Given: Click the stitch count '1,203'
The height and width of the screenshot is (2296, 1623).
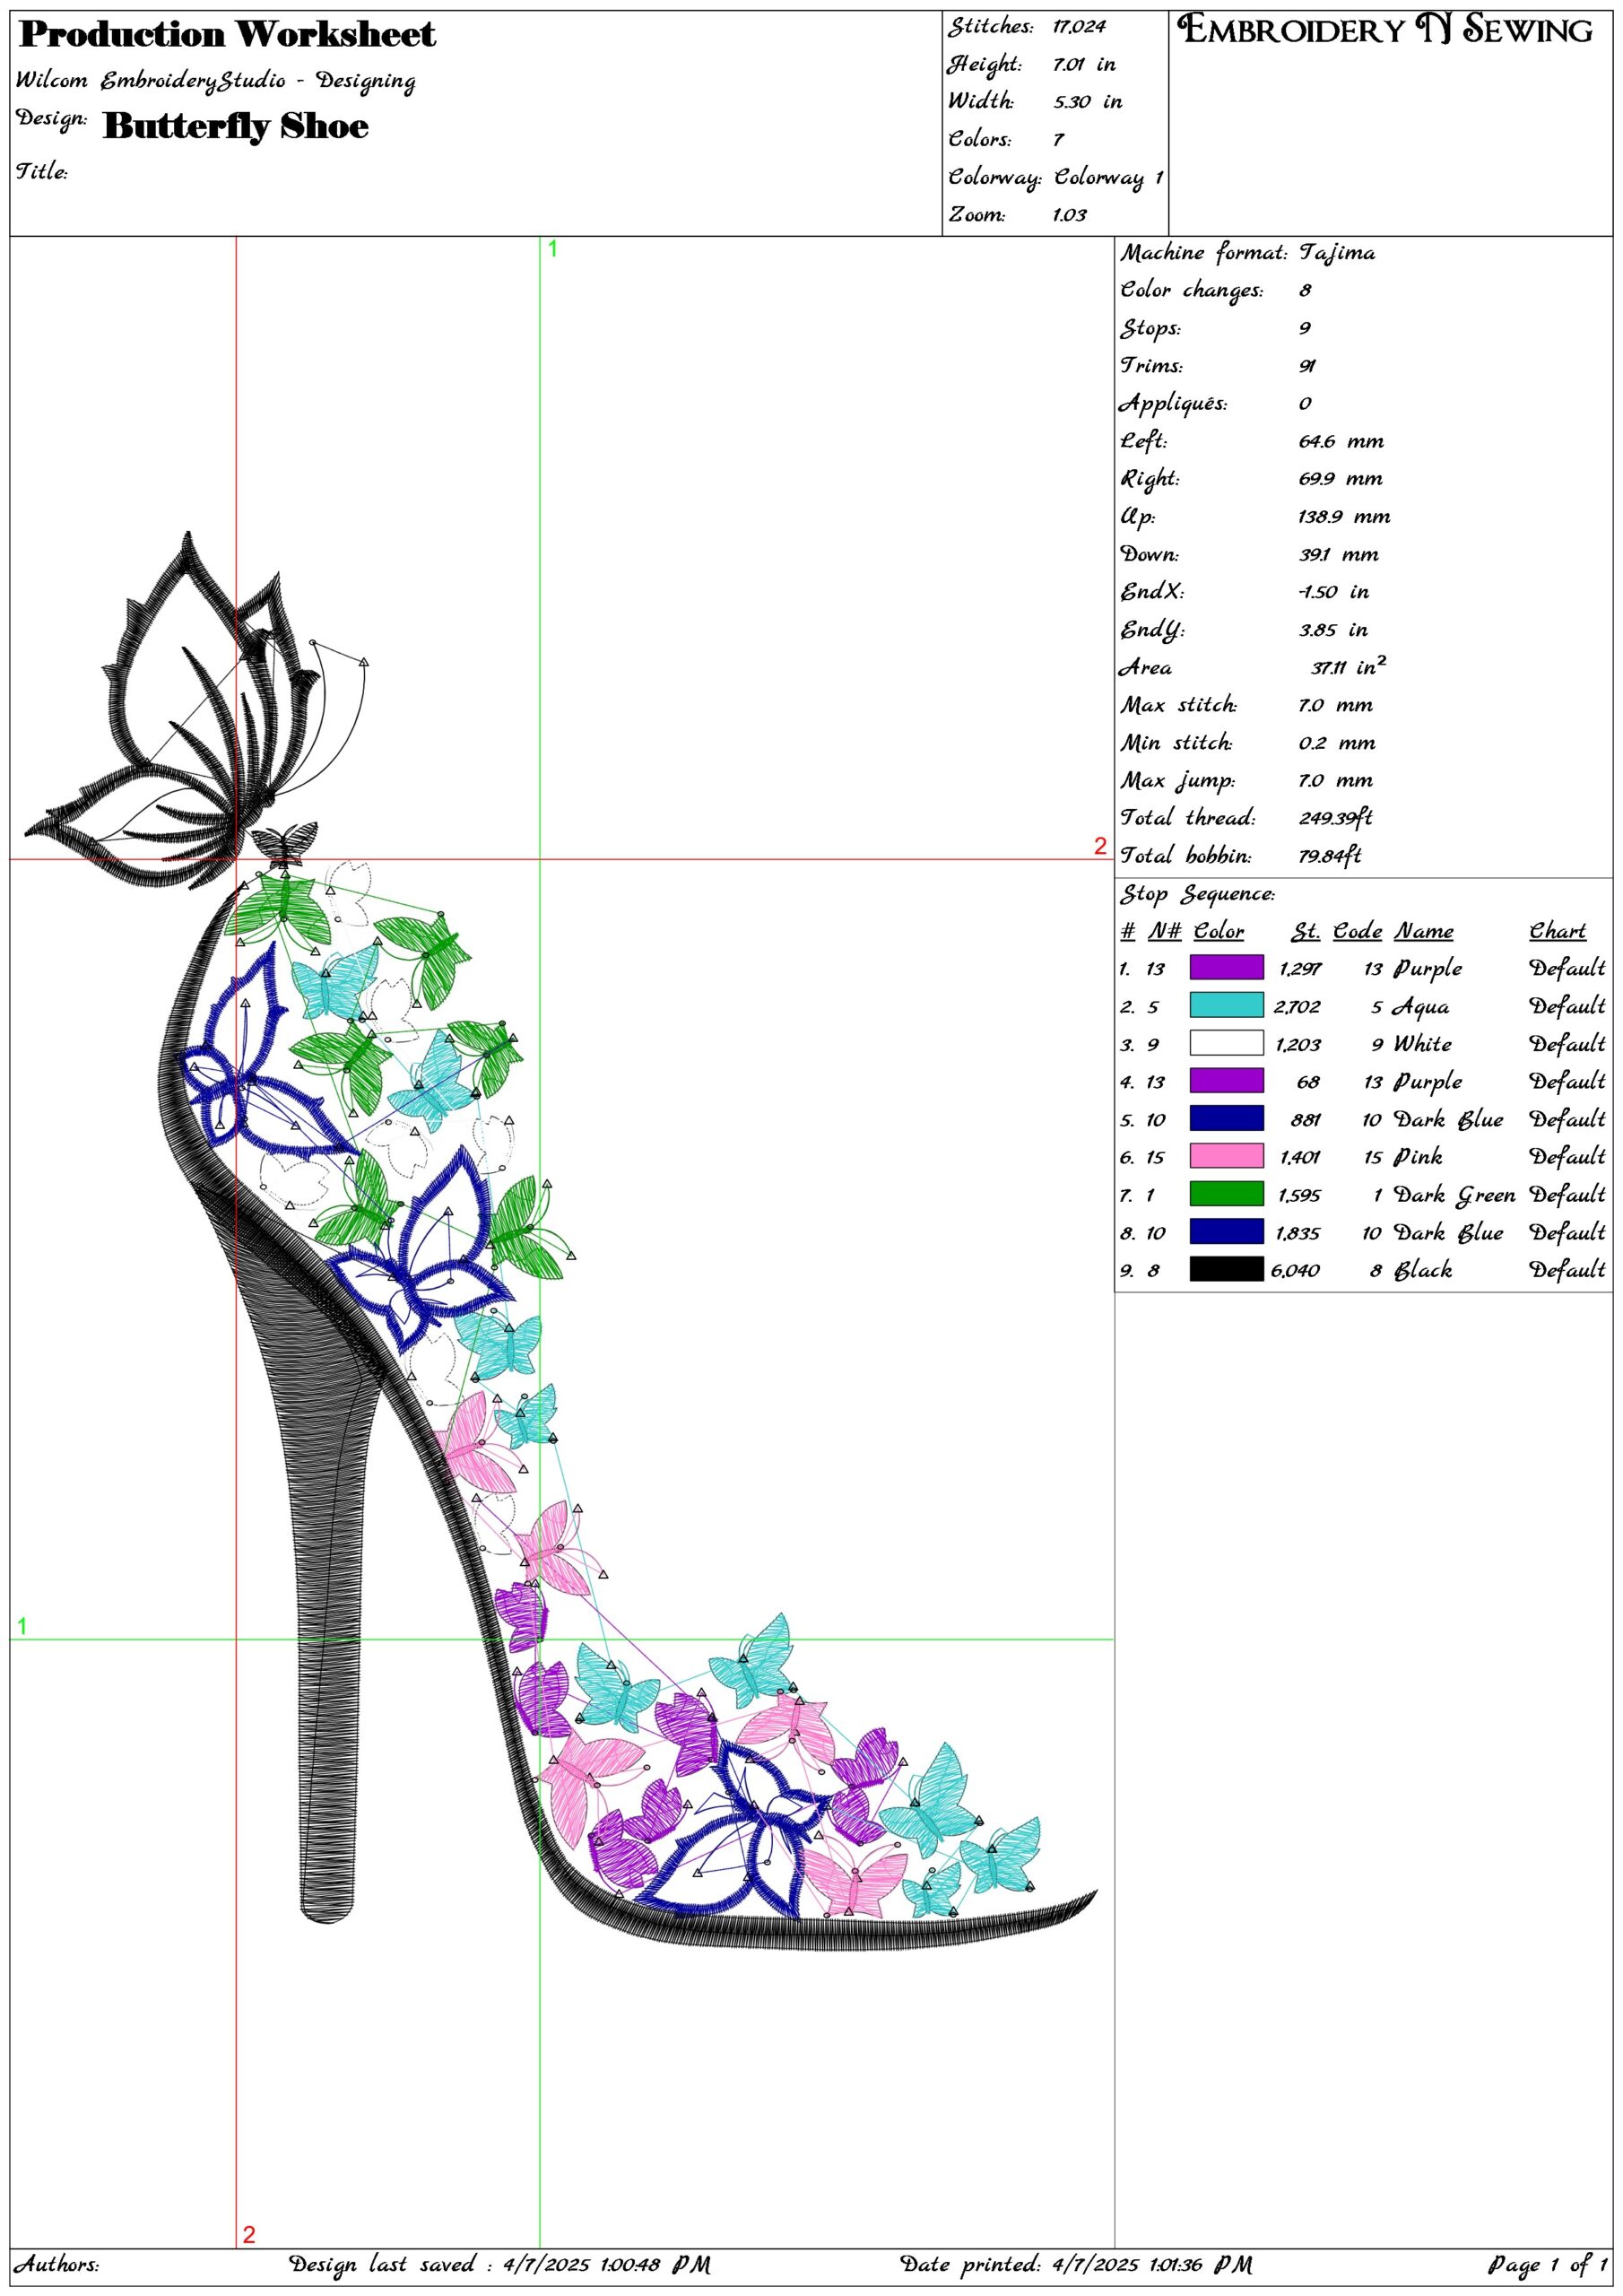Looking at the screenshot, I should pyautogui.click(x=1298, y=1045).
